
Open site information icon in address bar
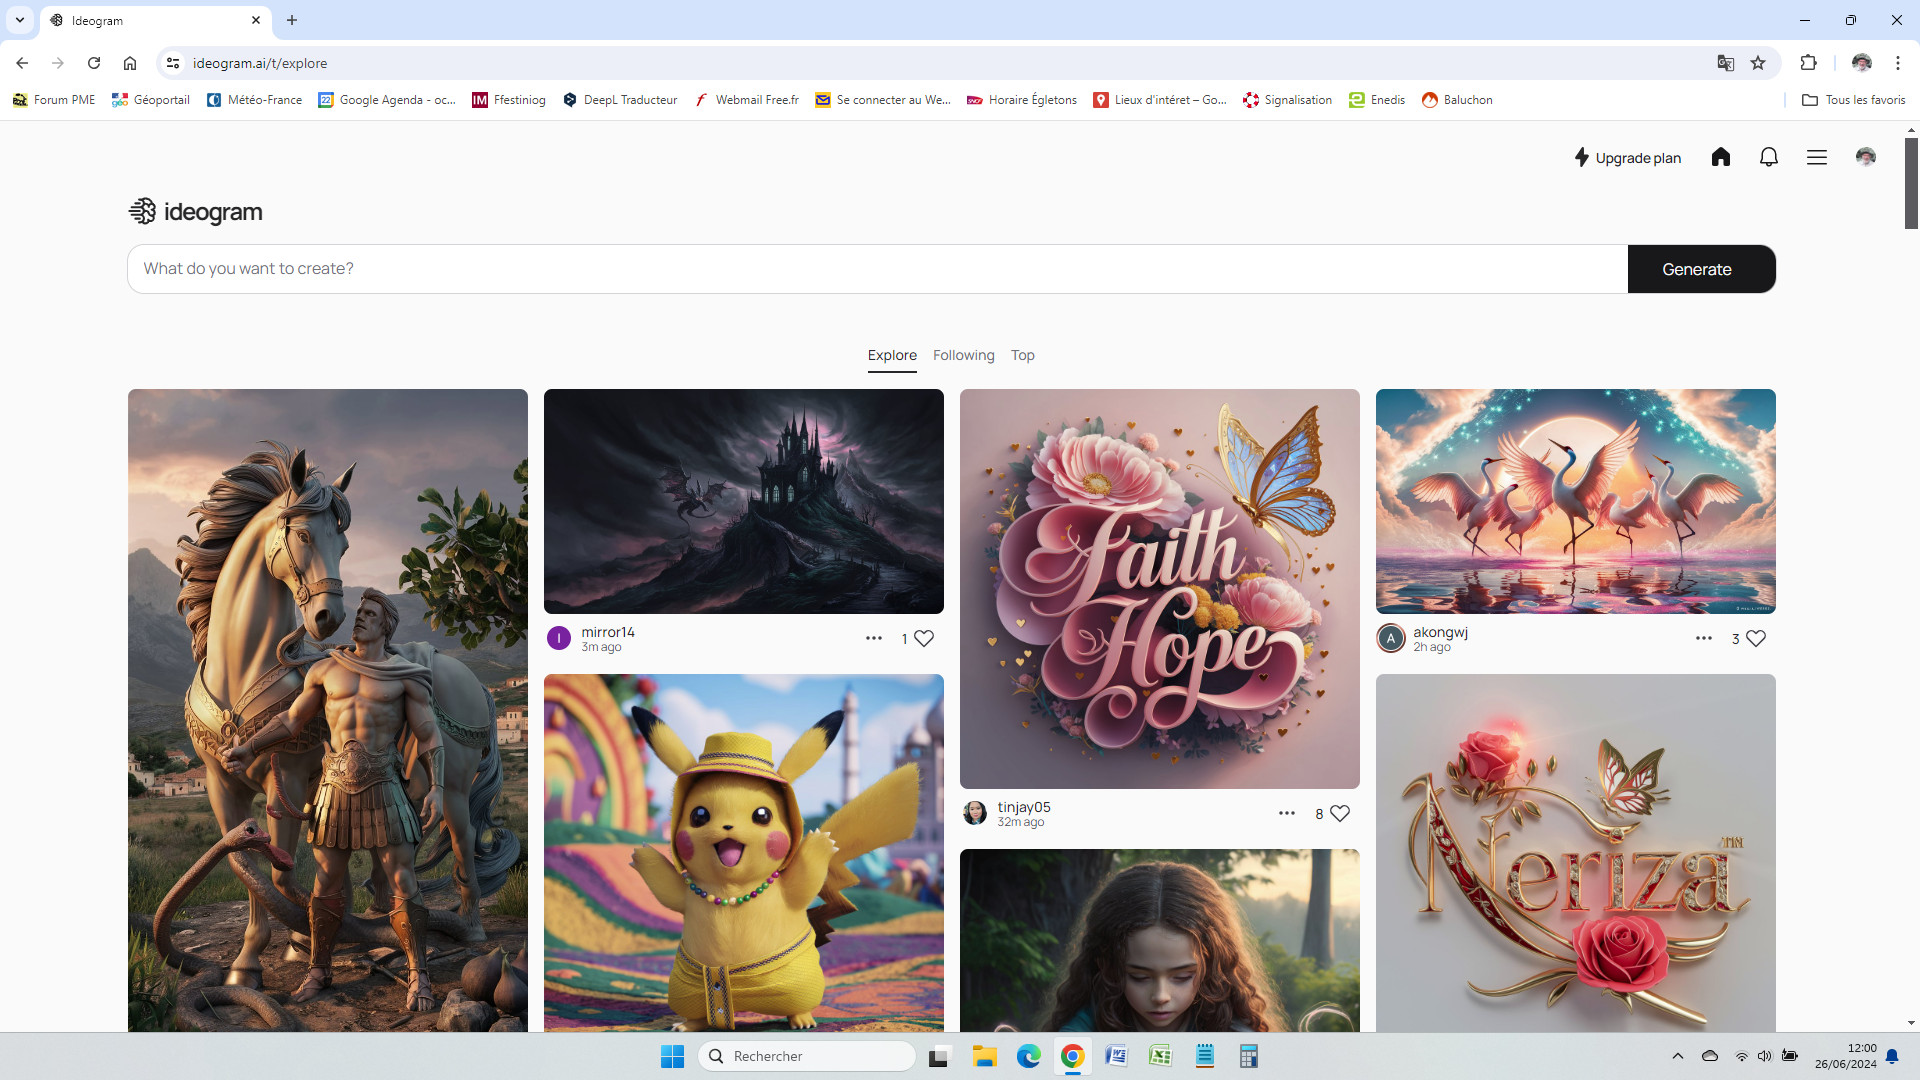[173, 63]
